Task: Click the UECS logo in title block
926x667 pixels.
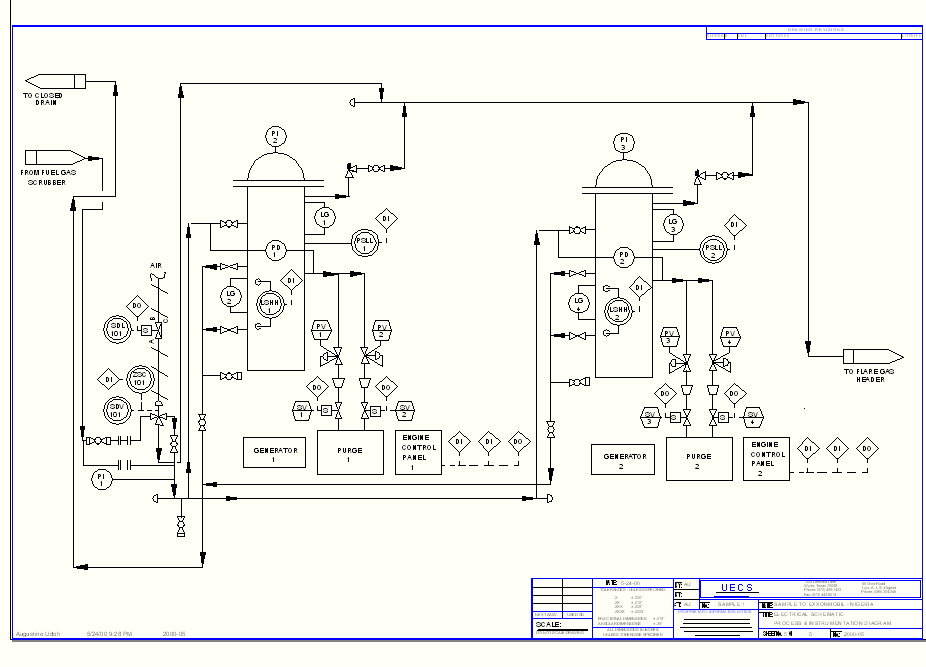Action: tap(738, 588)
